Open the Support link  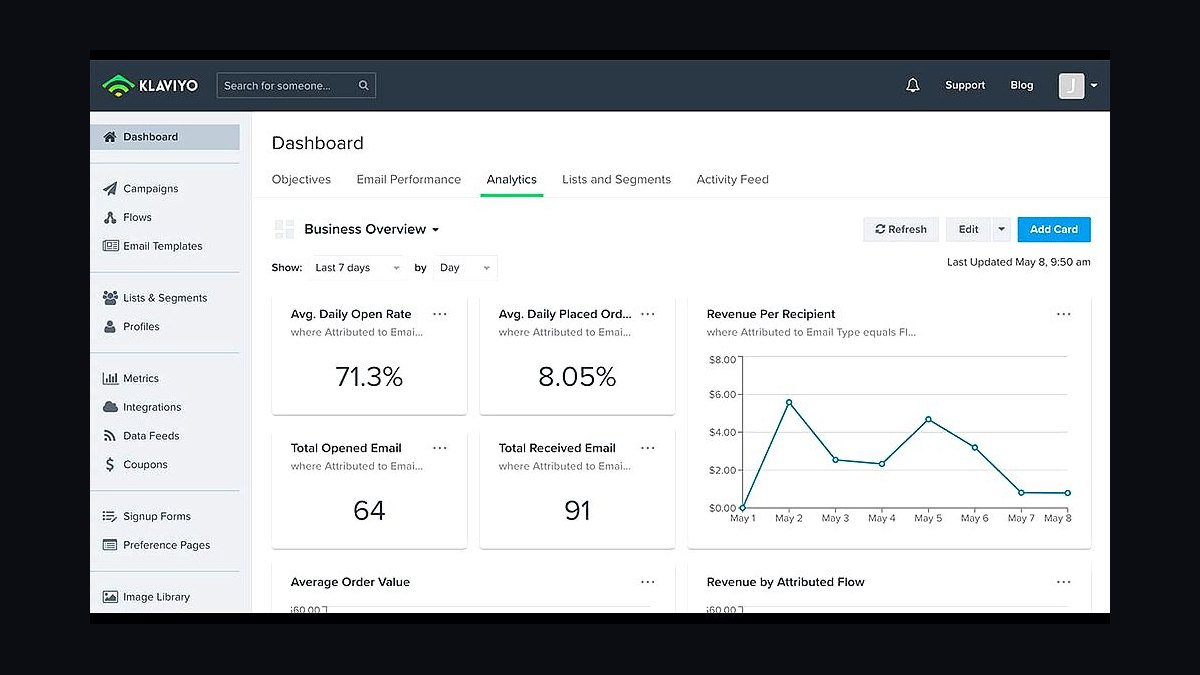pos(965,86)
